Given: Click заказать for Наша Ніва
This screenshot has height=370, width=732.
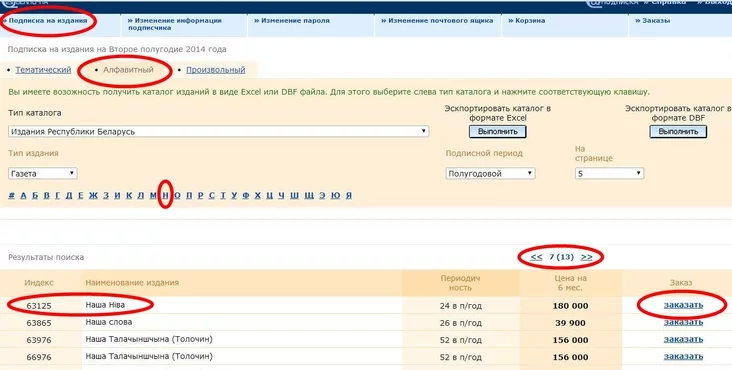Looking at the screenshot, I should point(683,306).
